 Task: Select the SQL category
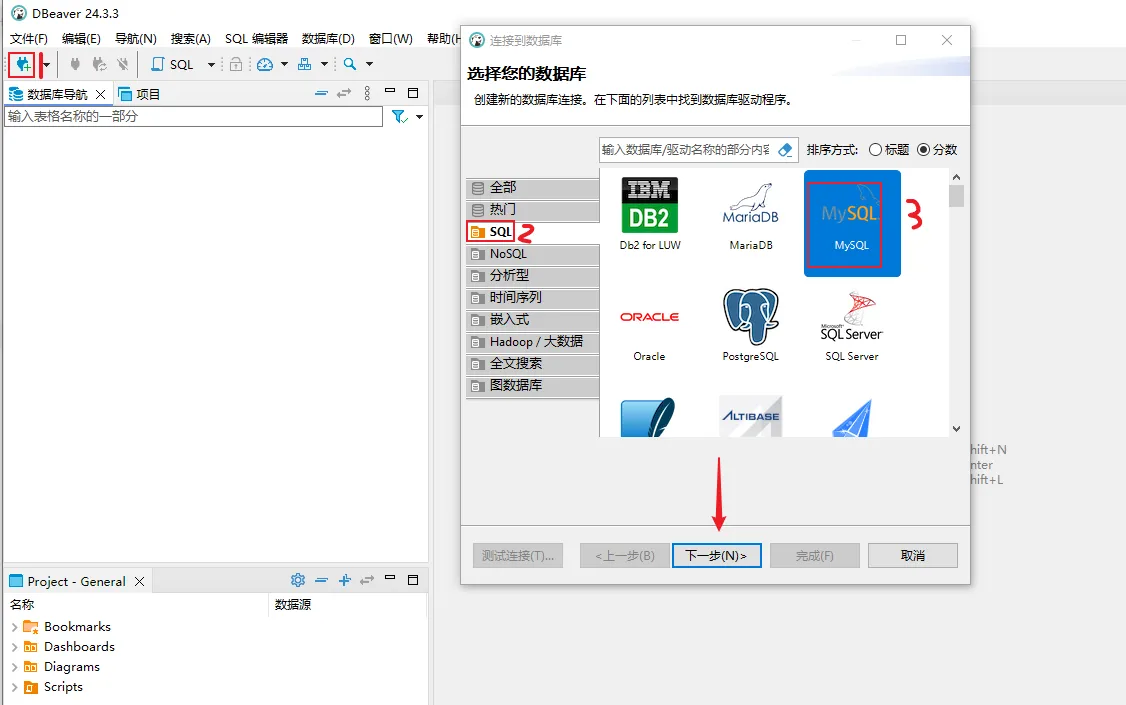tap(532, 232)
